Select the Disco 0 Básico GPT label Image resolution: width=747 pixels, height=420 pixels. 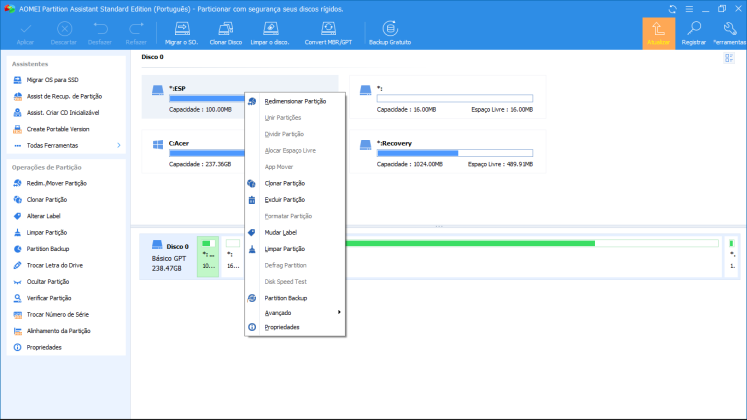point(170,257)
